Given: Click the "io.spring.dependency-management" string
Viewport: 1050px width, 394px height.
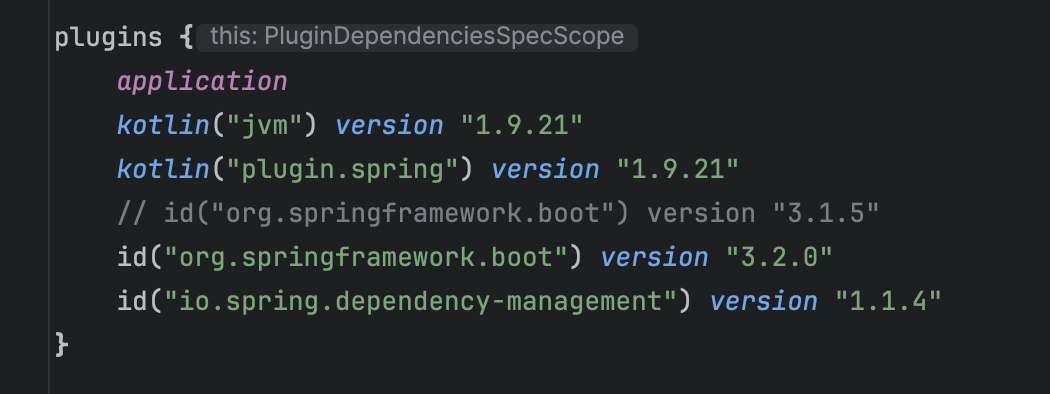Looking at the screenshot, I should (421, 302).
